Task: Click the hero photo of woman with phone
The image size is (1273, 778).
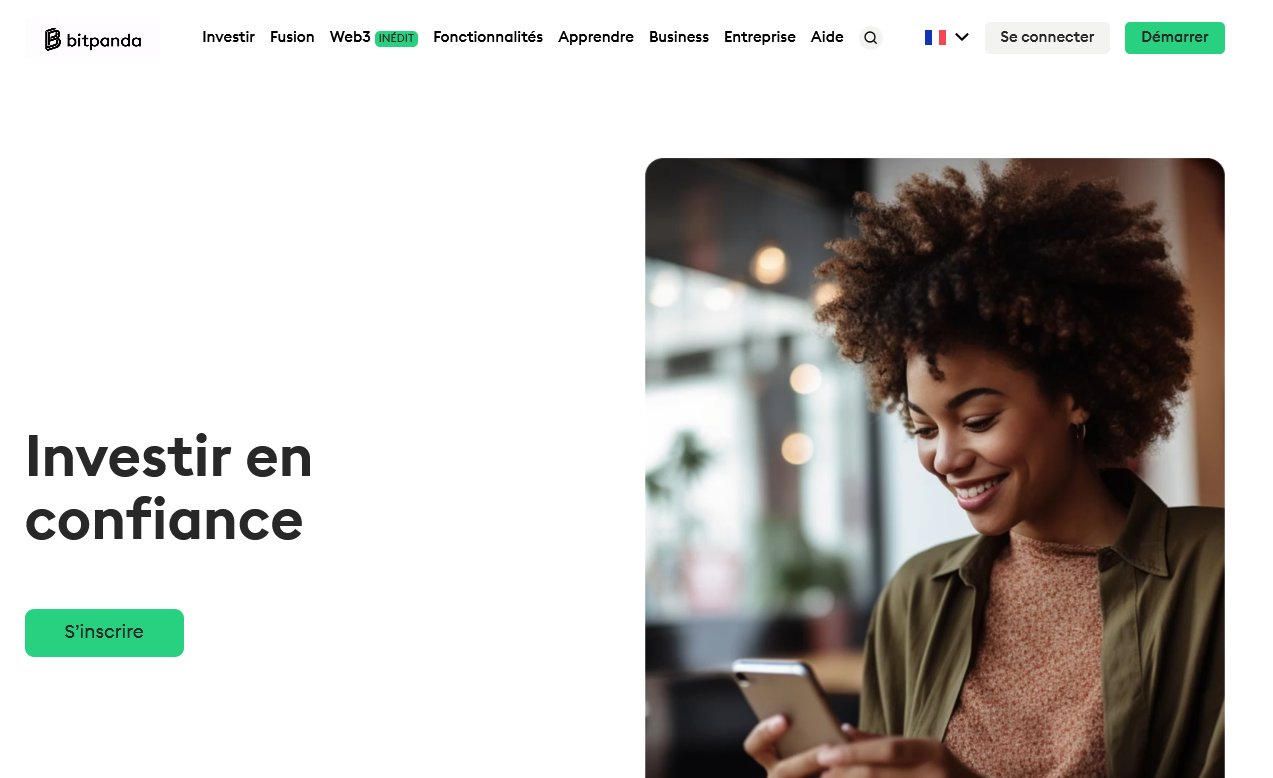Action: click(x=935, y=468)
